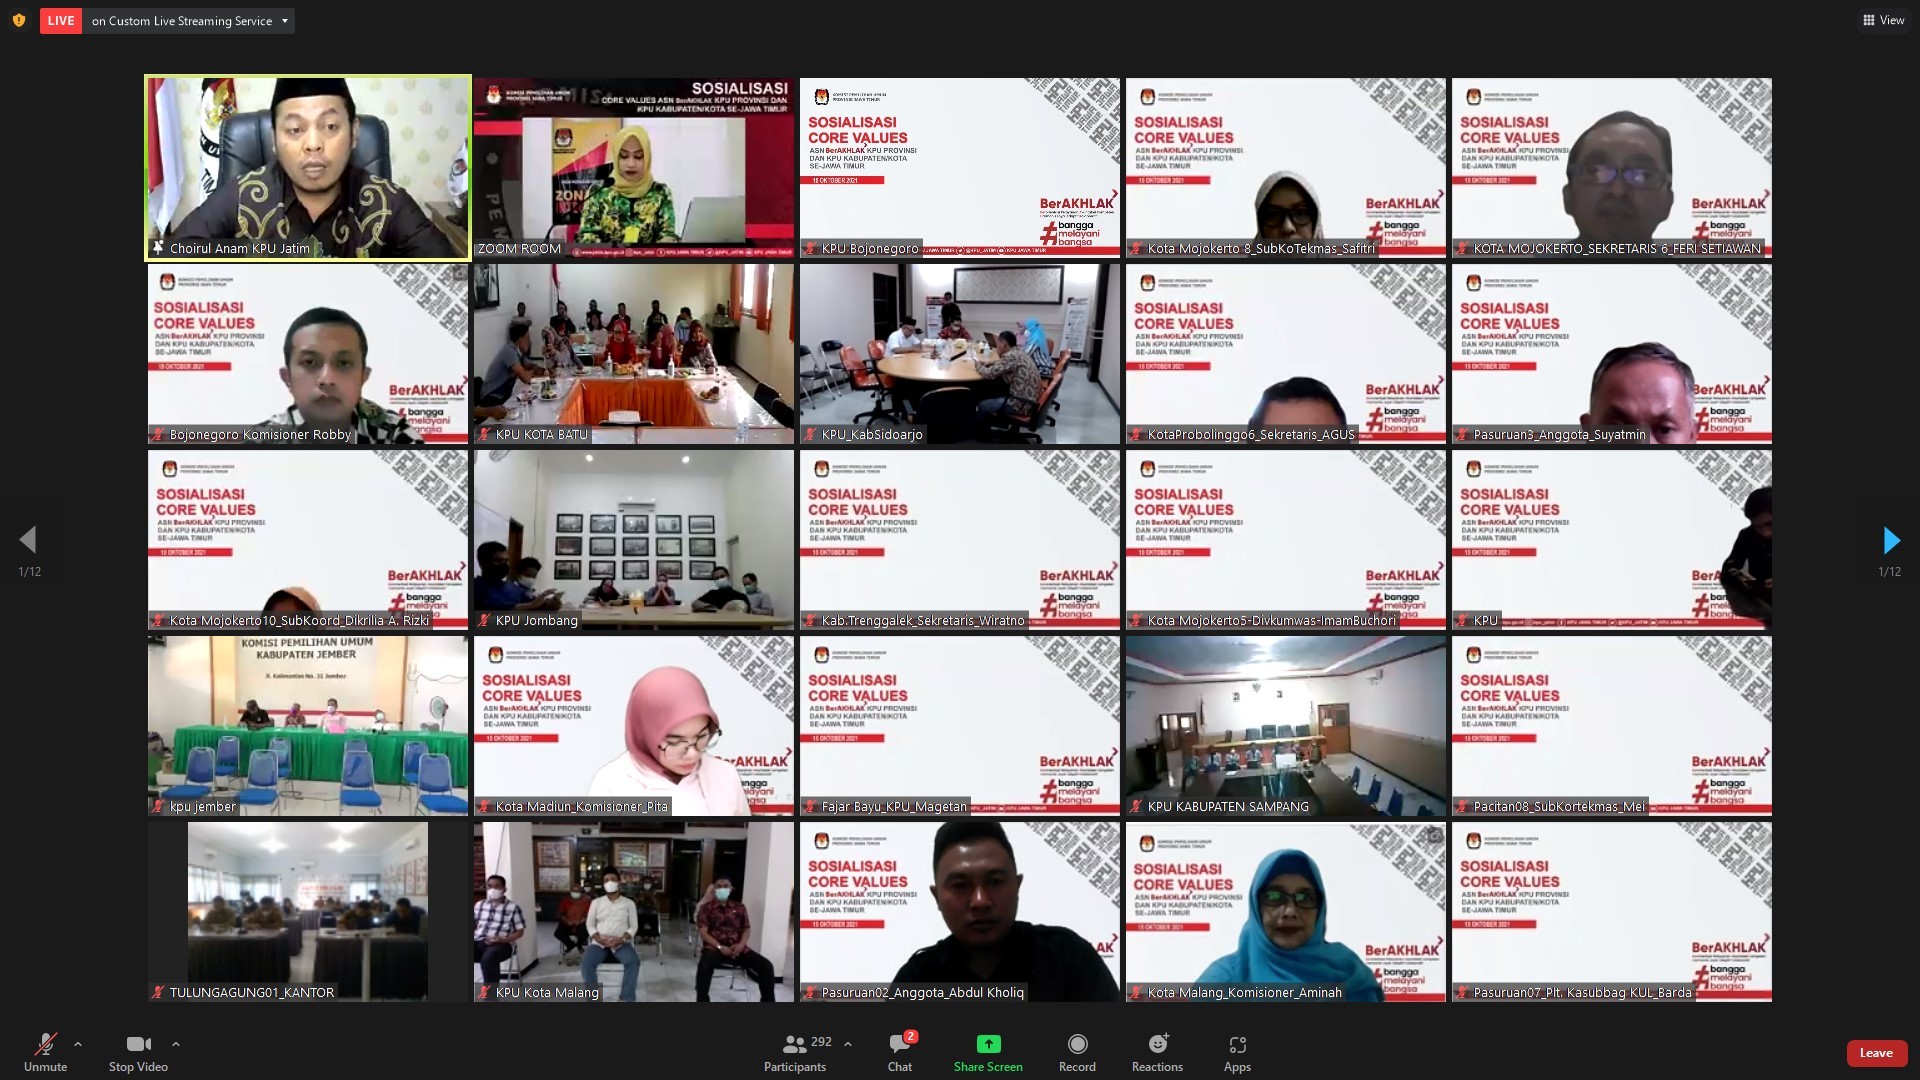This screenshot has height=1080, width=1920.
Task: Expand audio options arrow beside Unmute
Action: 78,1044
